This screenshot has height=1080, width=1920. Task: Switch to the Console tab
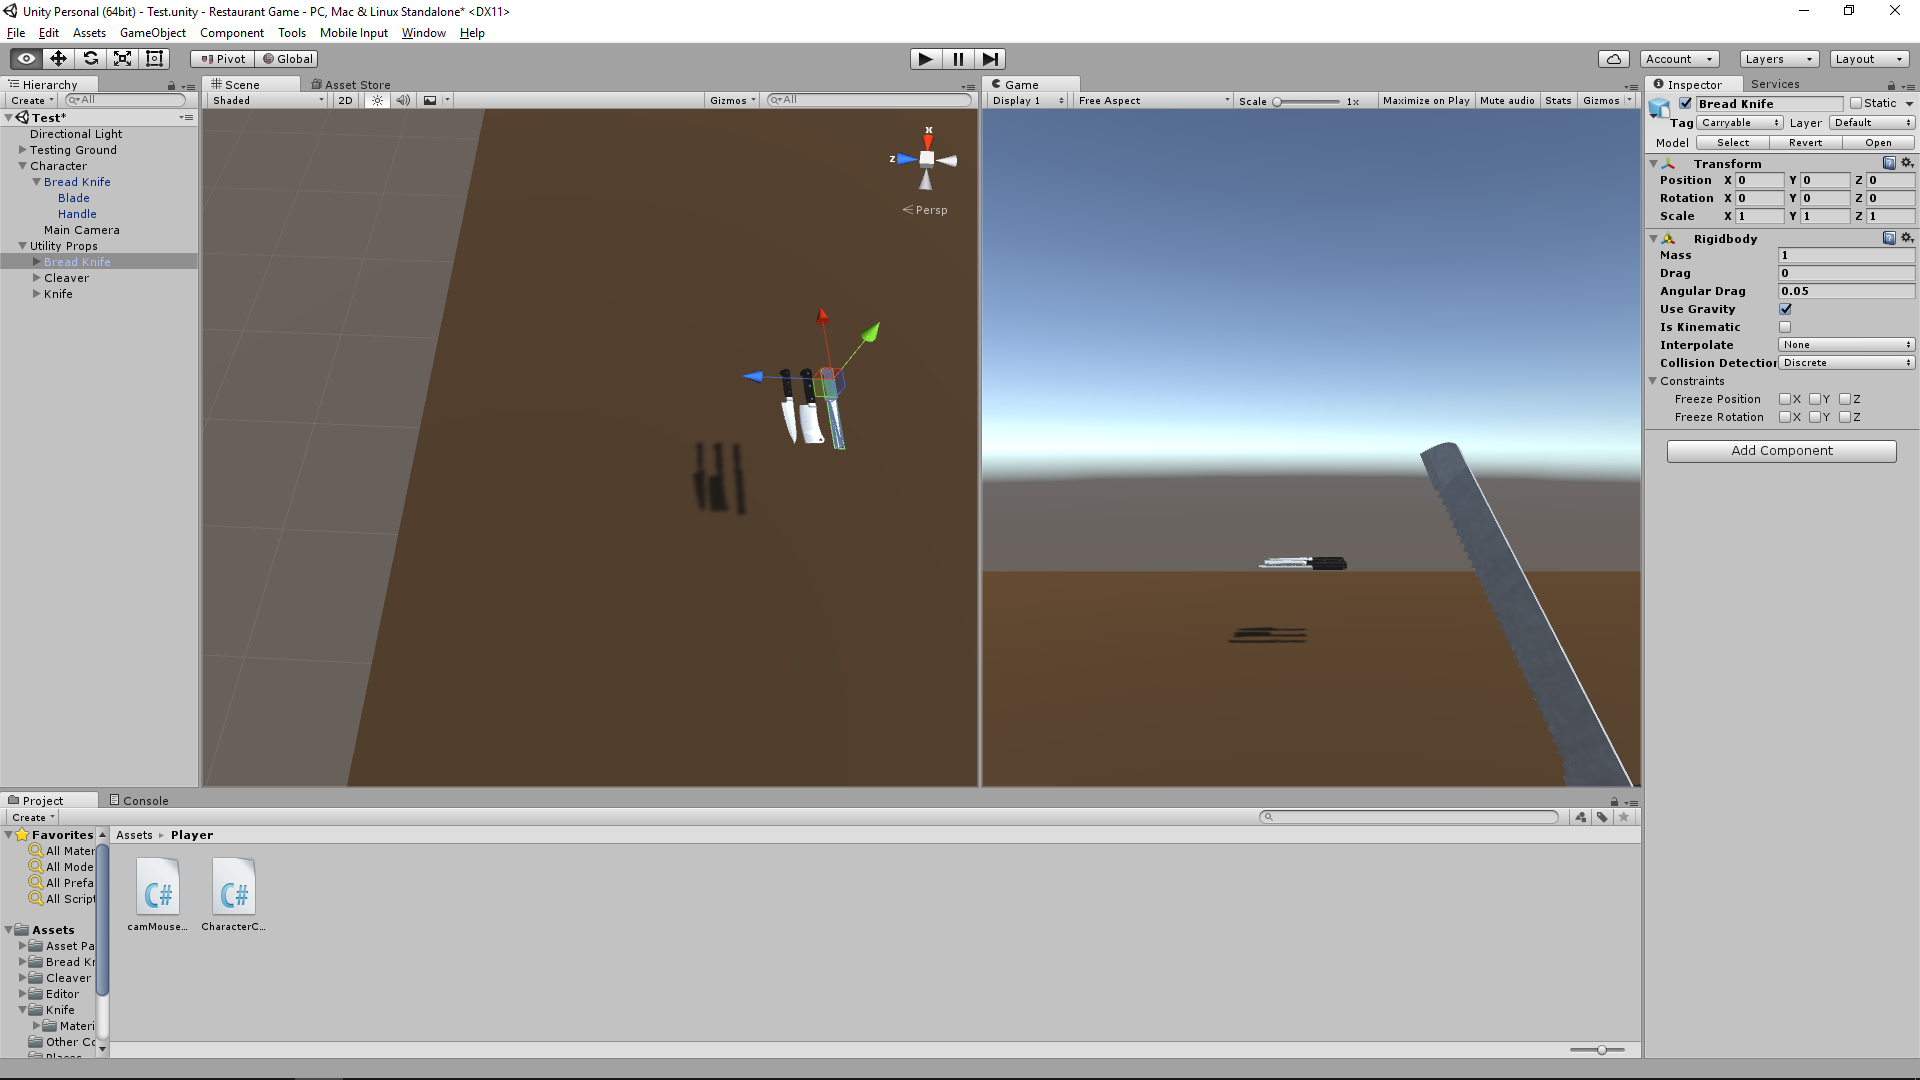pos(139,801)
